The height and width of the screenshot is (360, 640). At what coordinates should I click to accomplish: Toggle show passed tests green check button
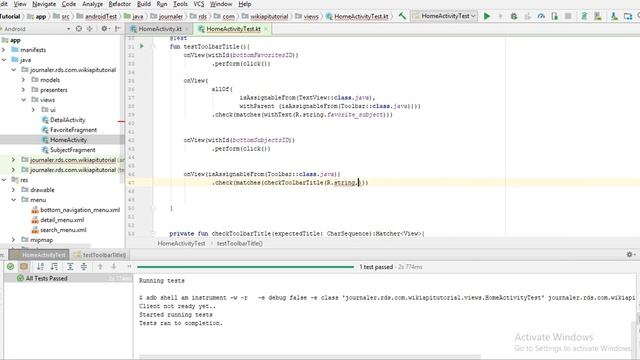[x=10, y=267]
